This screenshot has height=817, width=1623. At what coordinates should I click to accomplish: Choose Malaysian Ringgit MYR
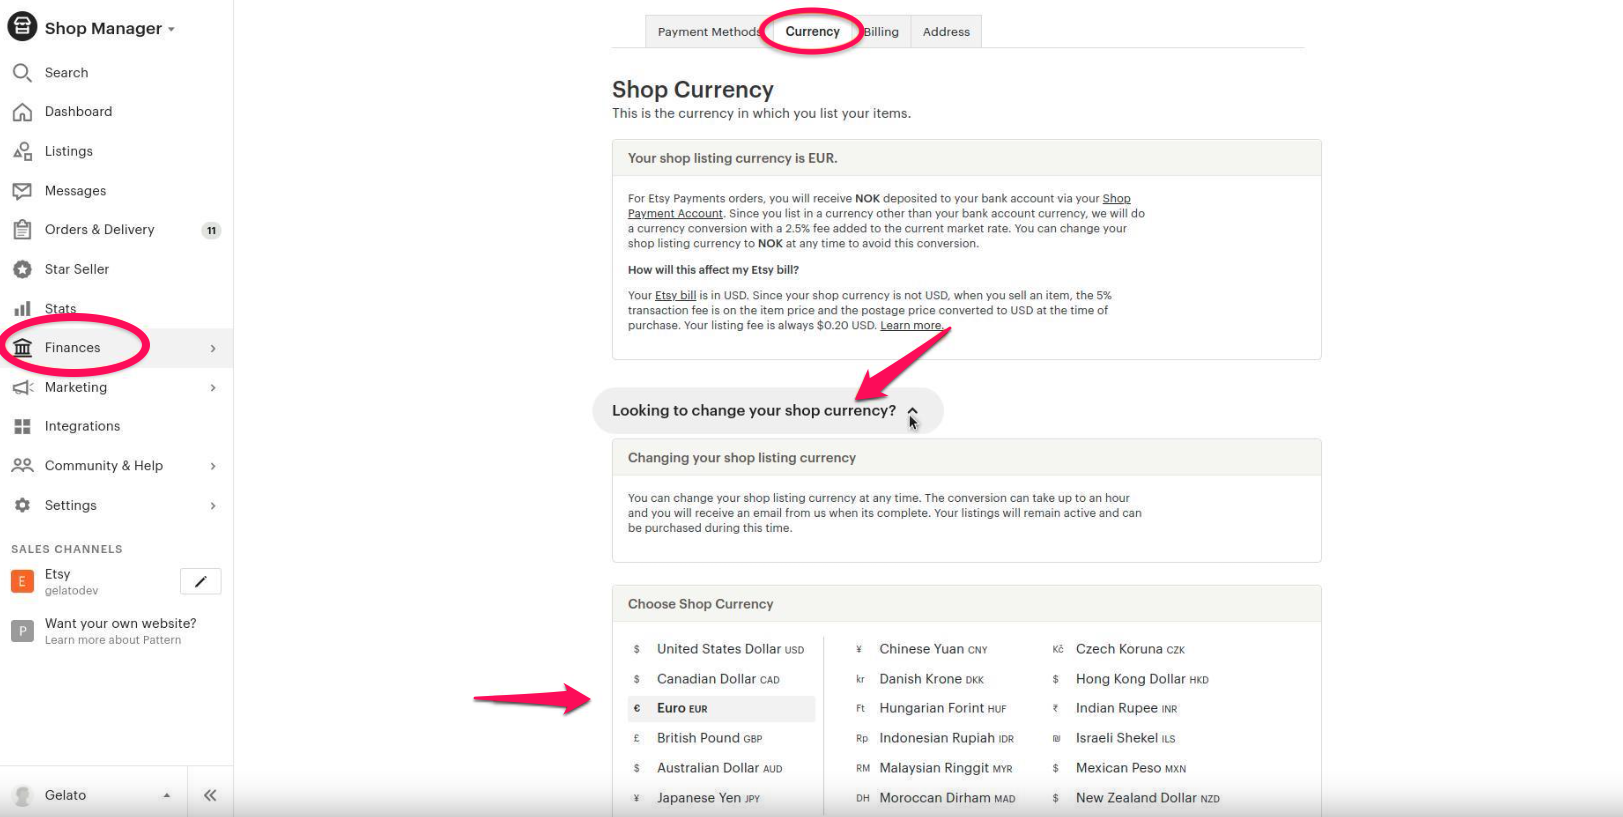coord(945,768)
